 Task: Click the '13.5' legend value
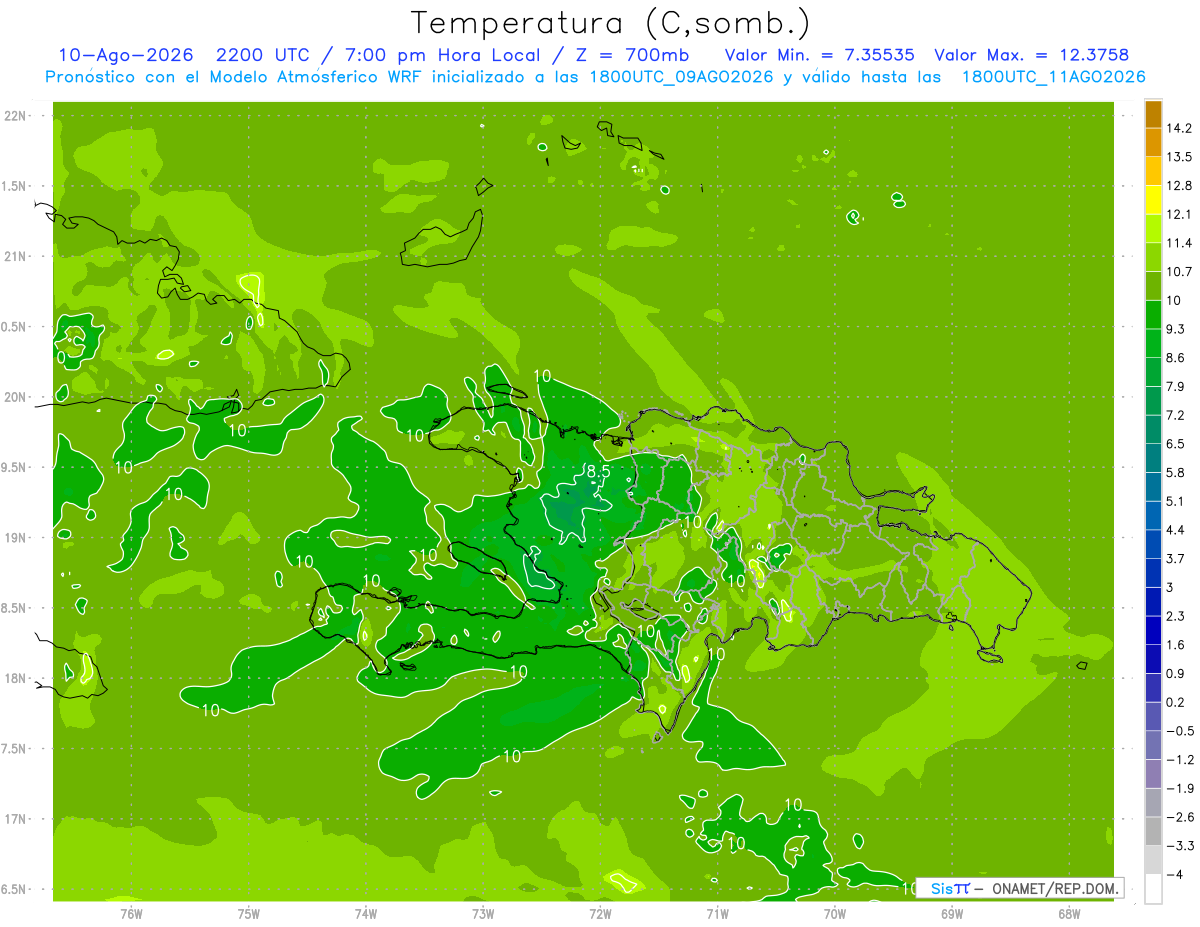point(1179,157)
